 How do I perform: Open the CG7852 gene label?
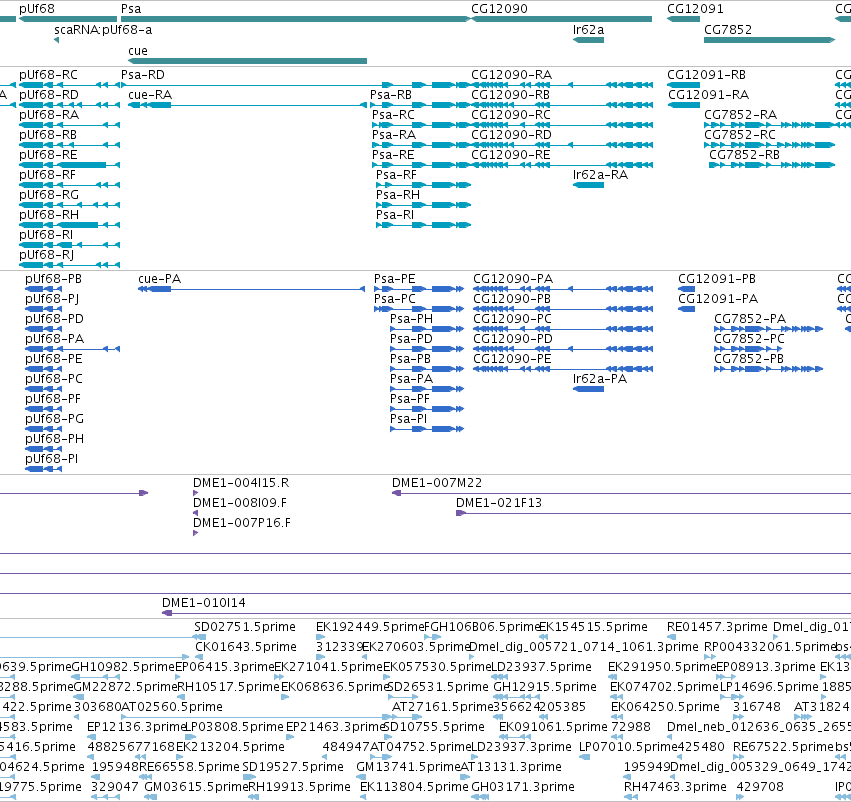tap(728, 30)
